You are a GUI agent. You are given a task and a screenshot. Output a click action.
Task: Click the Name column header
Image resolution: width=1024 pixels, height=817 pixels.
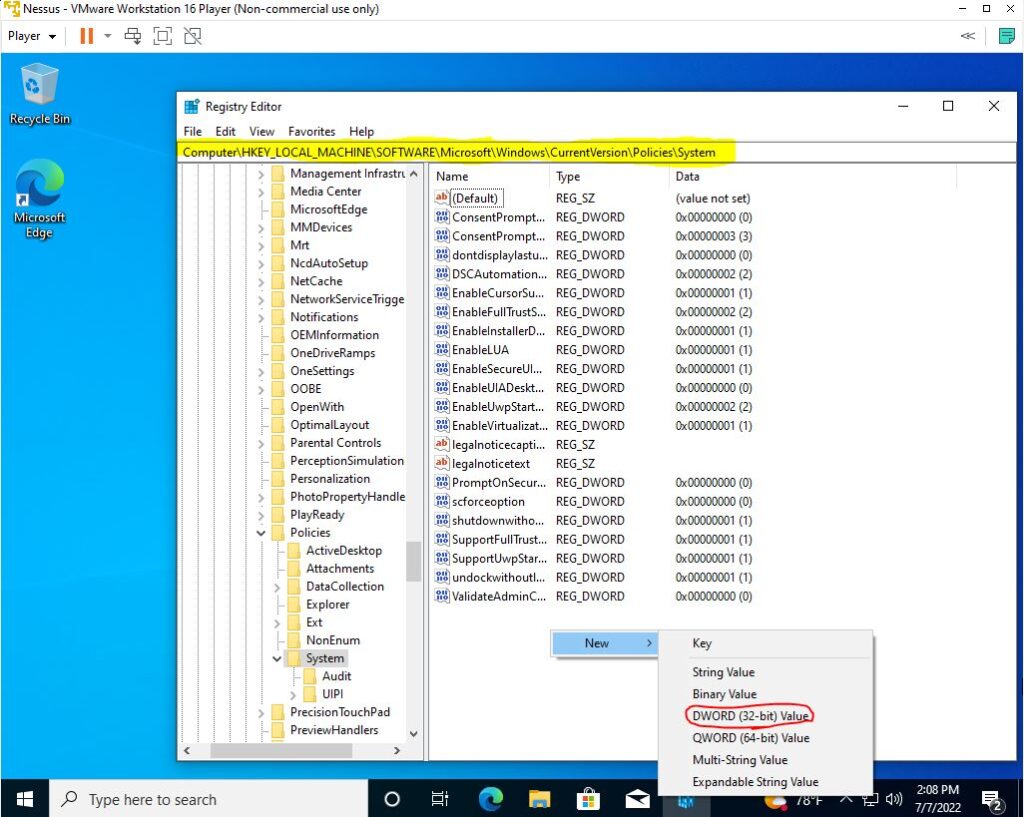click(x=490, y=176)
